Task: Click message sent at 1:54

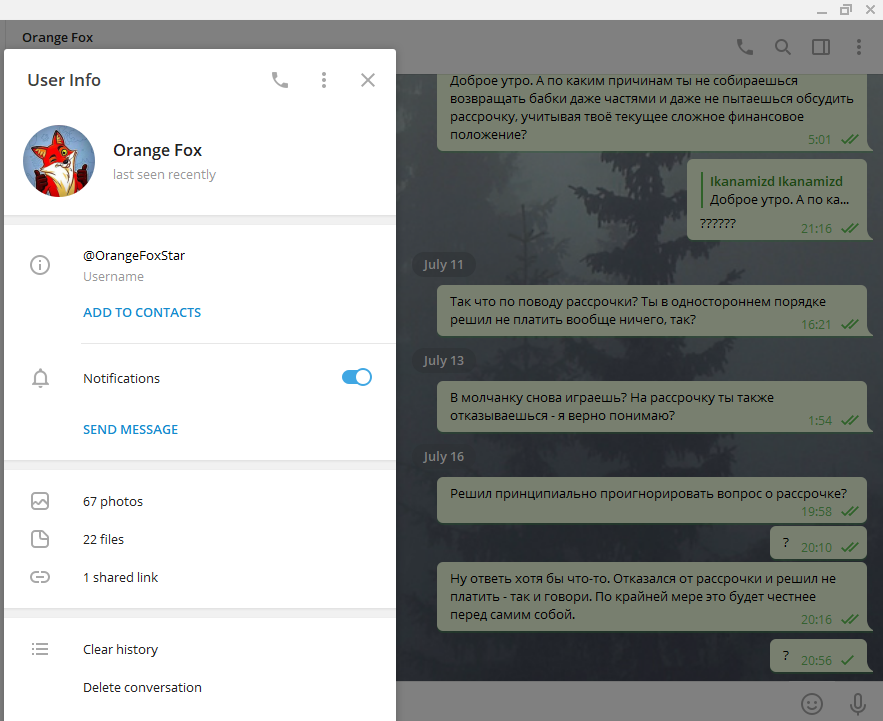Action: 652,407
